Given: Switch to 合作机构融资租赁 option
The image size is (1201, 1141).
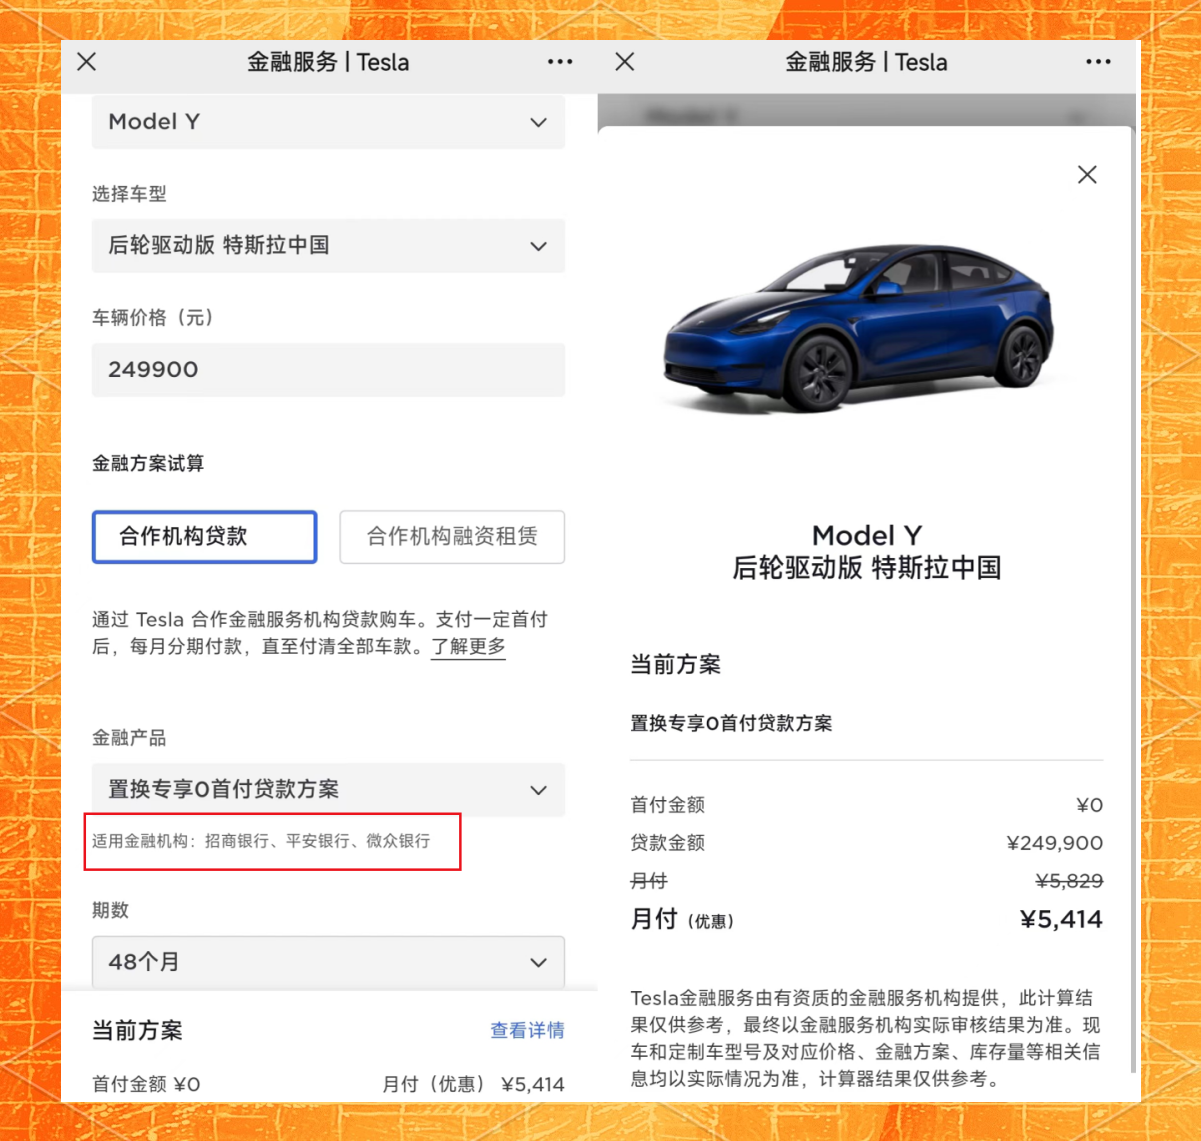Looking at the screenshot, I should click(x=452, y=537).
